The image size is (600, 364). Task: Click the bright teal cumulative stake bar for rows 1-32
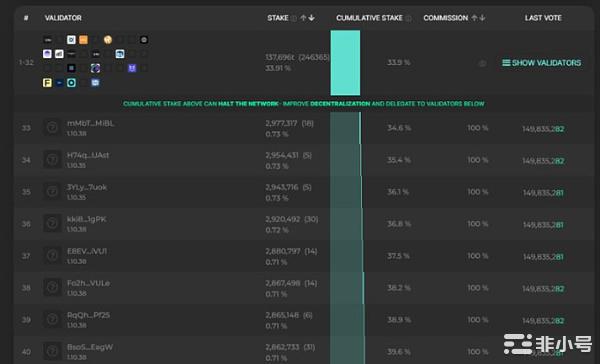[345, 63]
